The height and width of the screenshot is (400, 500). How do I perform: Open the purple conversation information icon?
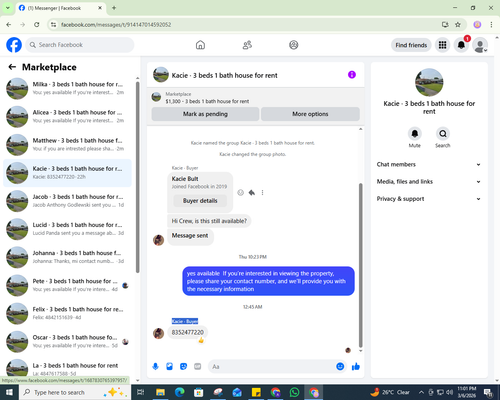(x=352, y=75)
